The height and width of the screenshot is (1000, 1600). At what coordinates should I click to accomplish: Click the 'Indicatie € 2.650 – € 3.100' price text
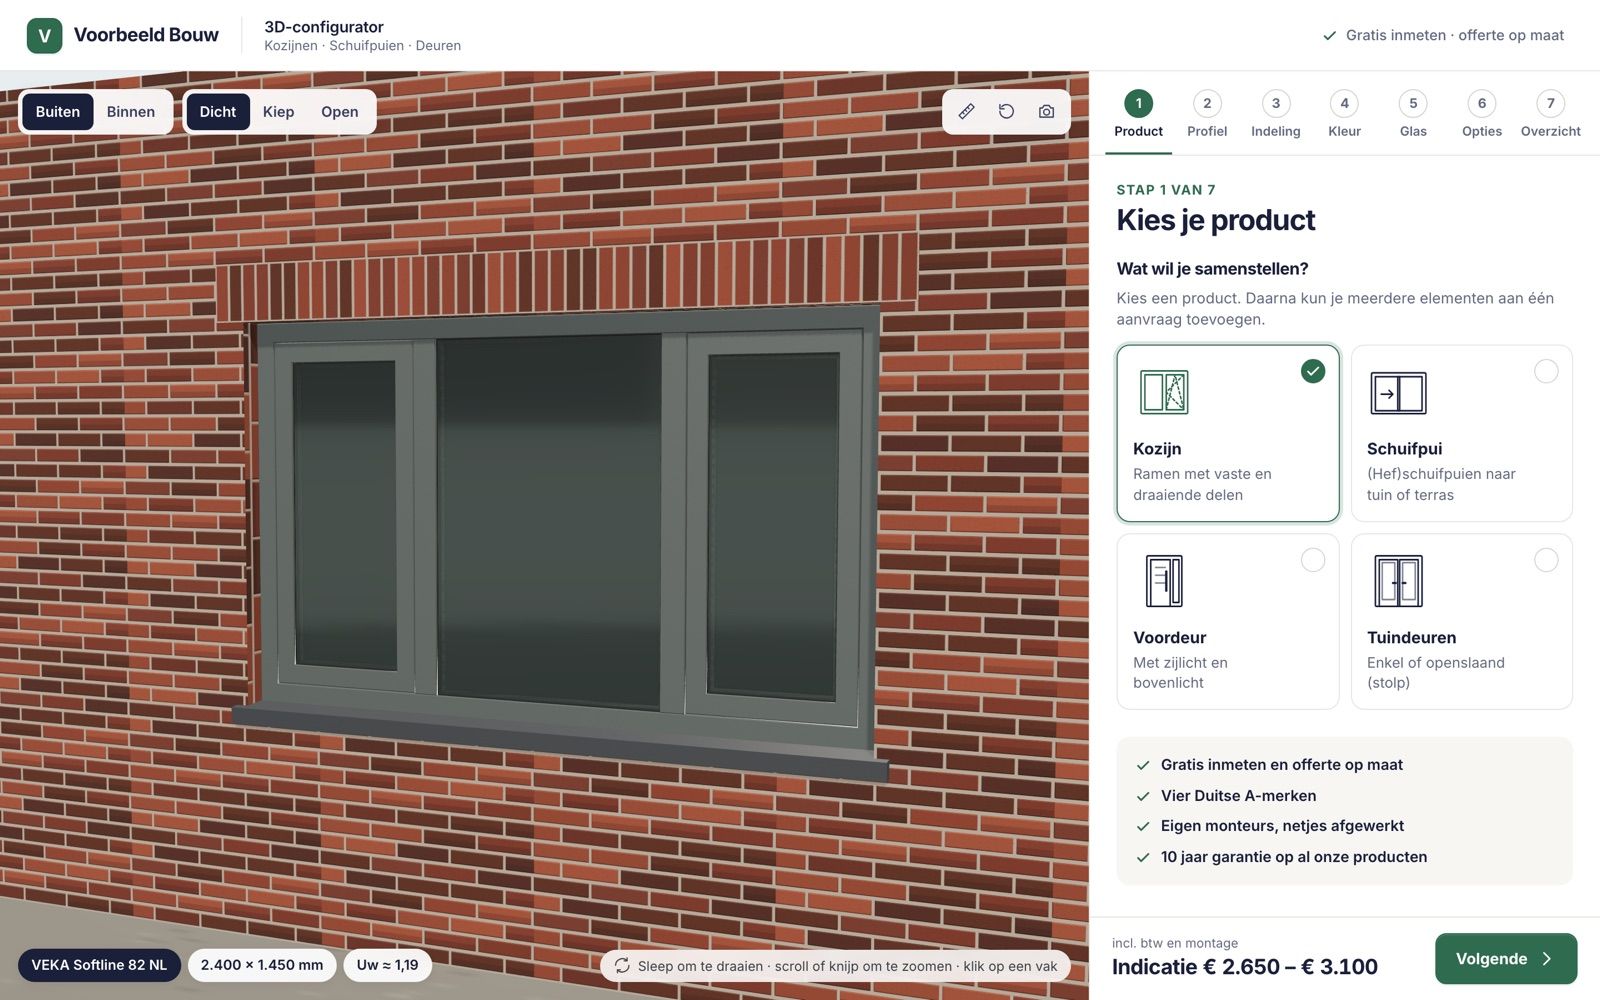click(1245, 967)
